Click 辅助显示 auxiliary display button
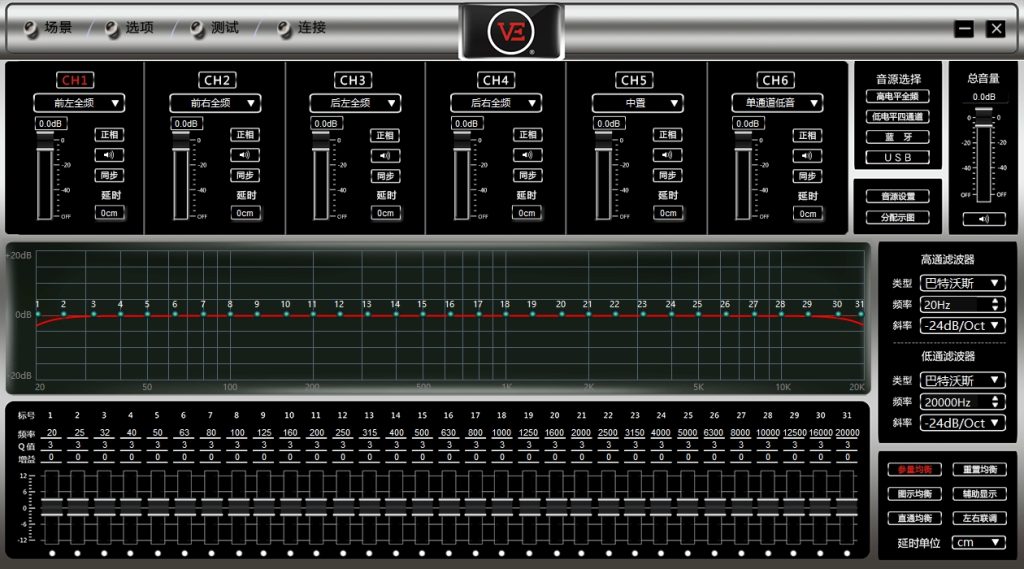Image resolution: width=1024 pixels, height=569 pixels. pos(980,494)
